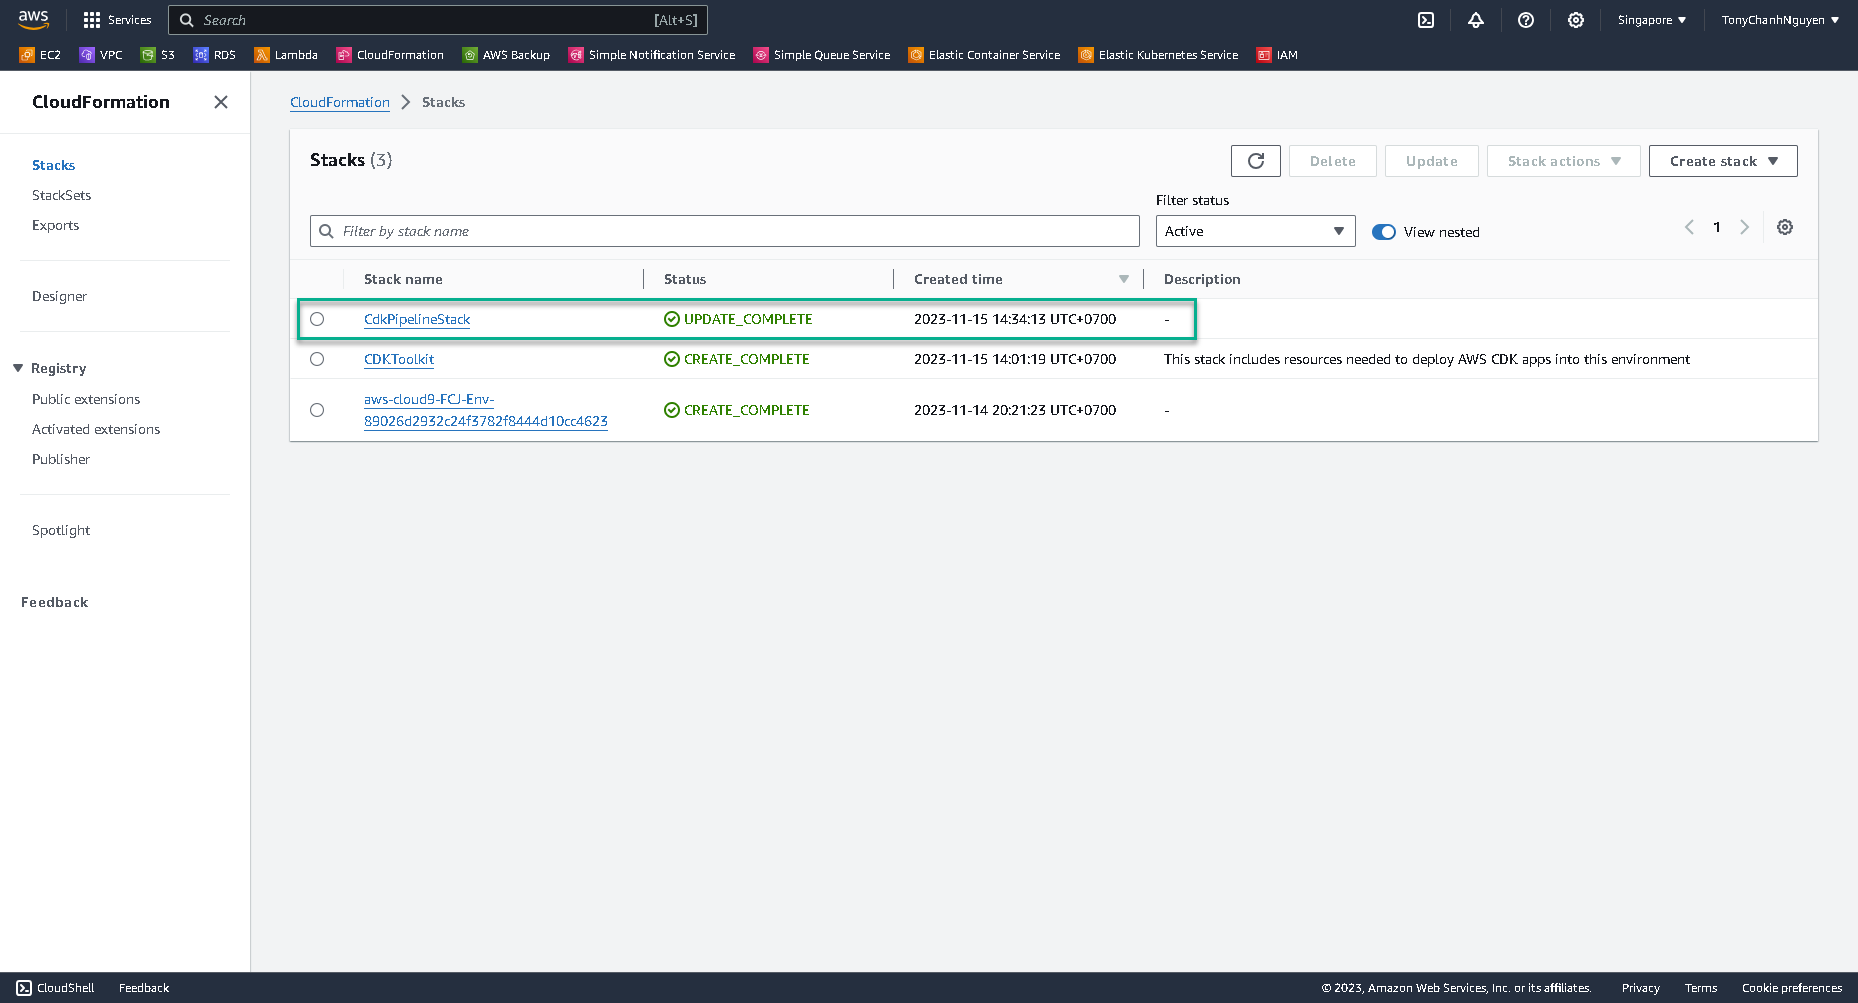Open stacks table preferences gear
Image resolution: width=1858 pixels, height=1003 pixels.
(x=1785, y=227)
